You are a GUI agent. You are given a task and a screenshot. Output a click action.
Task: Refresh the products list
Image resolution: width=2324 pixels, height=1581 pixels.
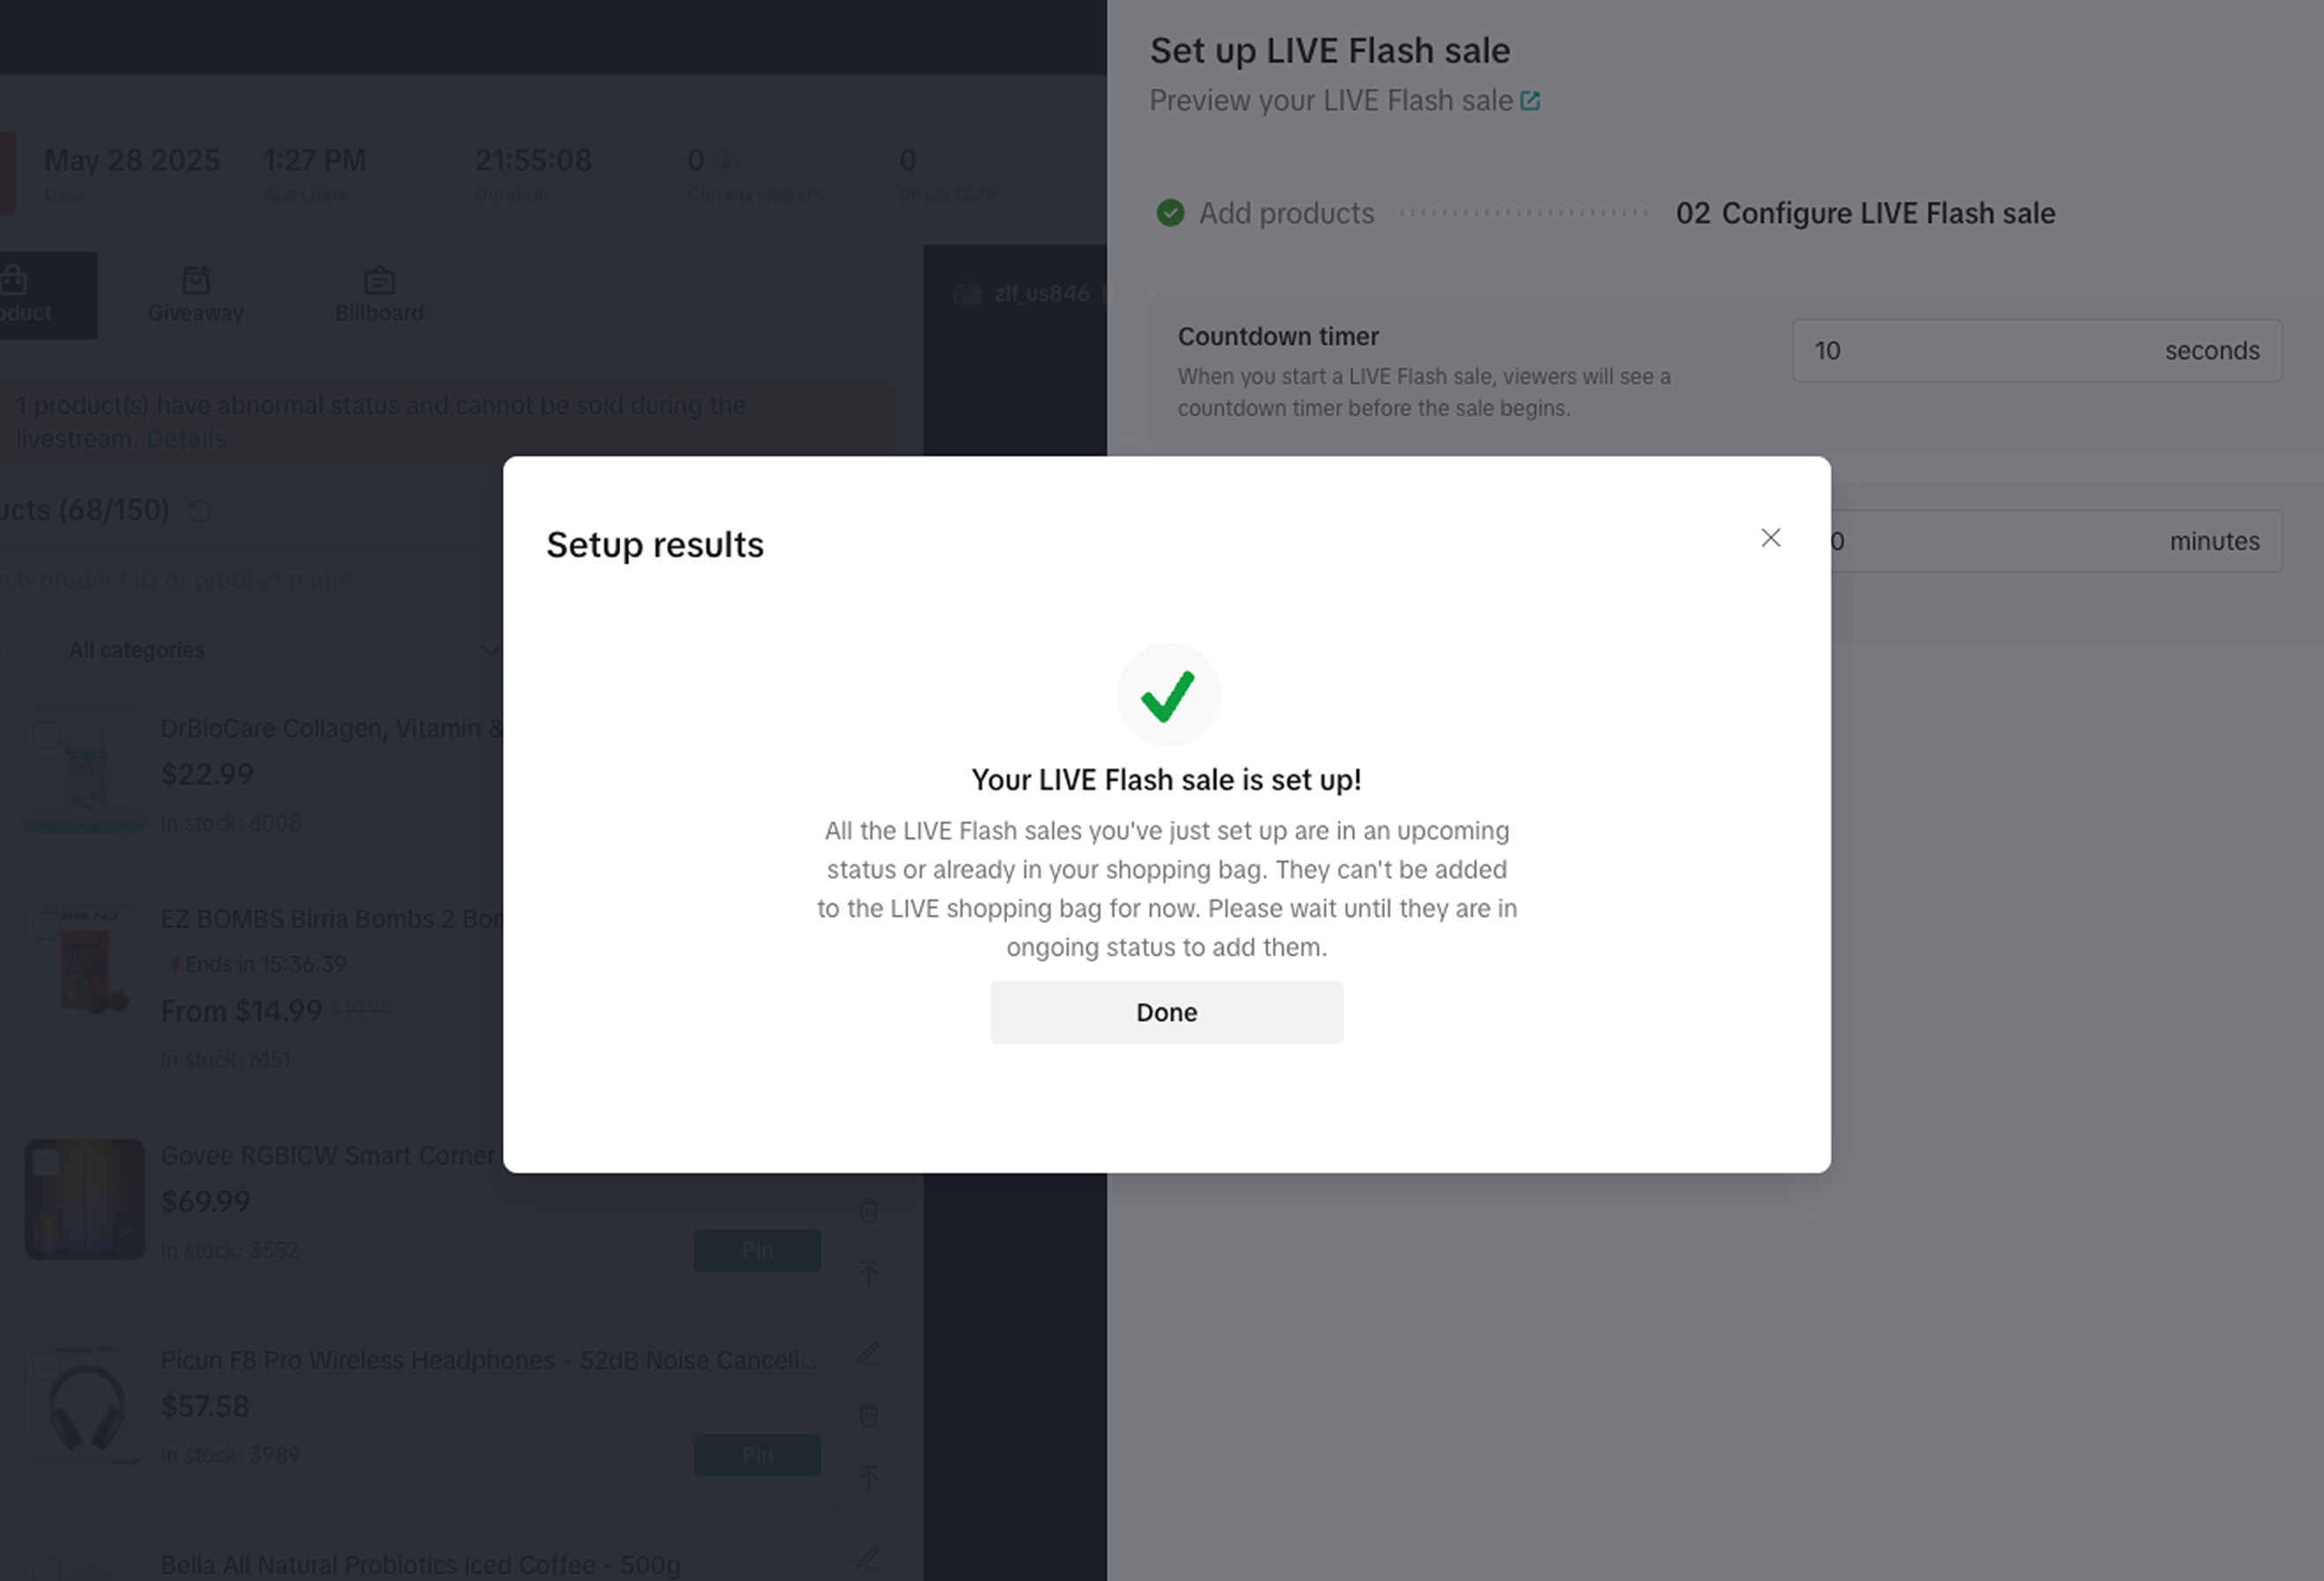pos(200,511)
